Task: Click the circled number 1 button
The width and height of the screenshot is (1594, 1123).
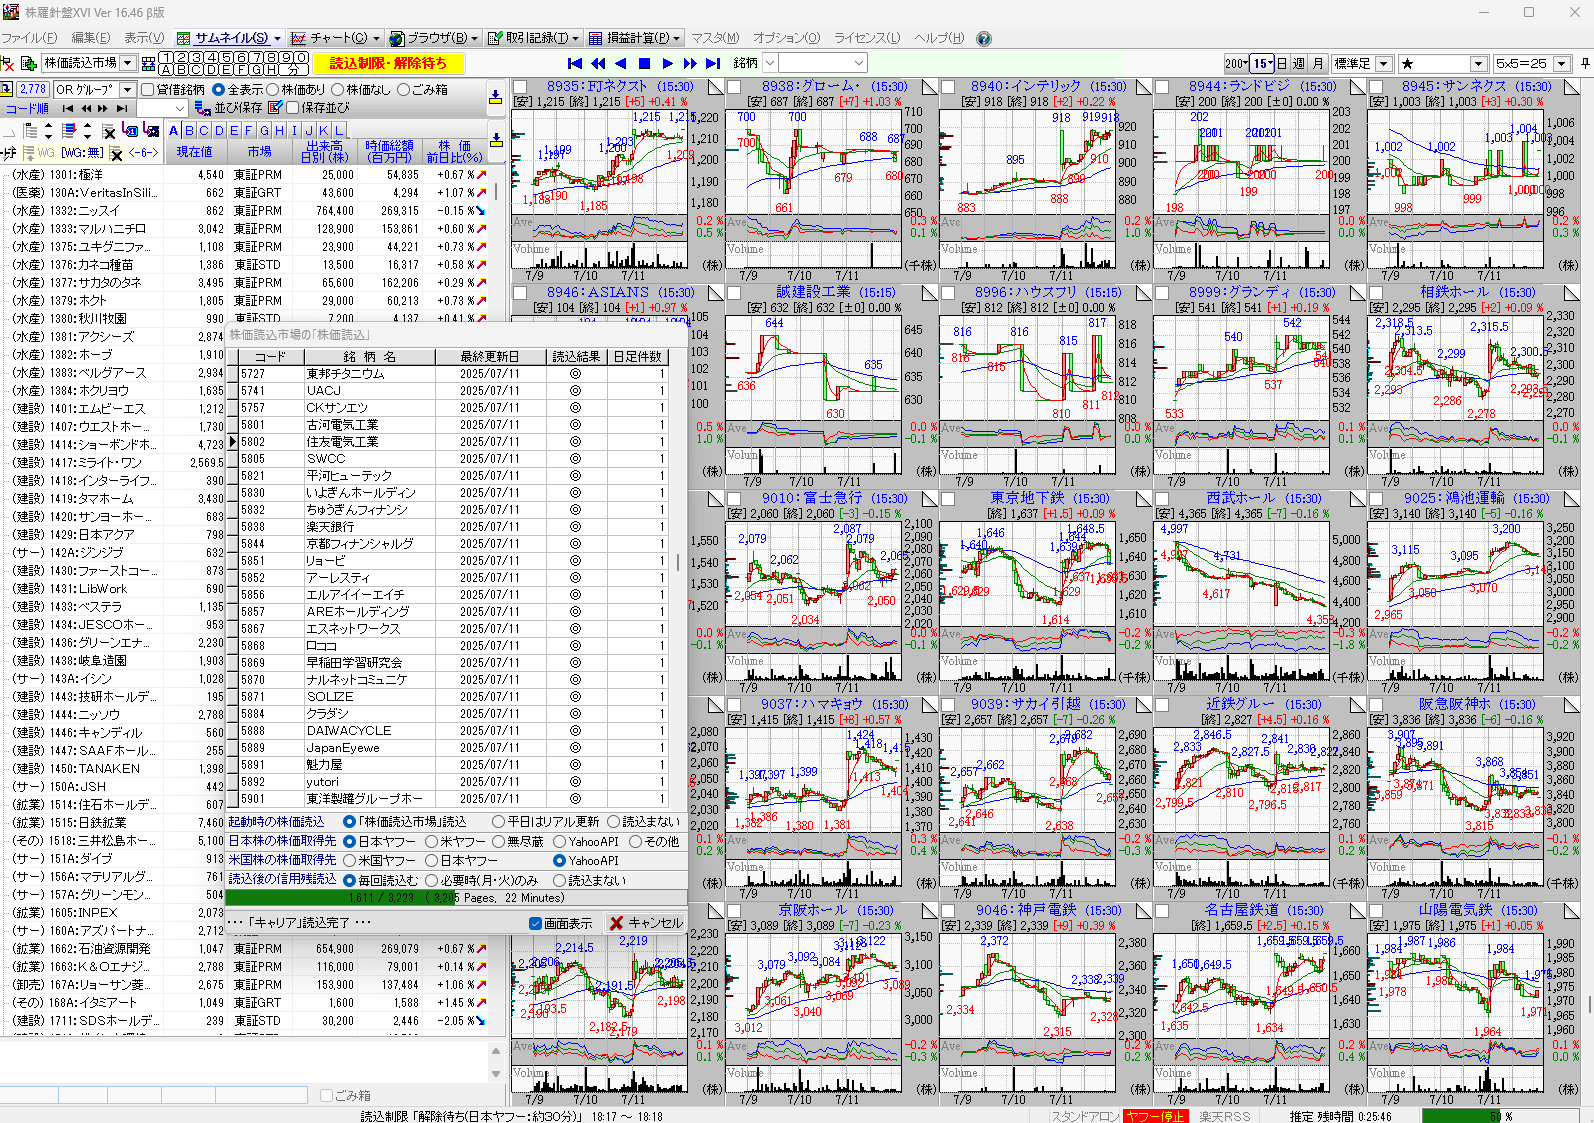Action: 166,58
